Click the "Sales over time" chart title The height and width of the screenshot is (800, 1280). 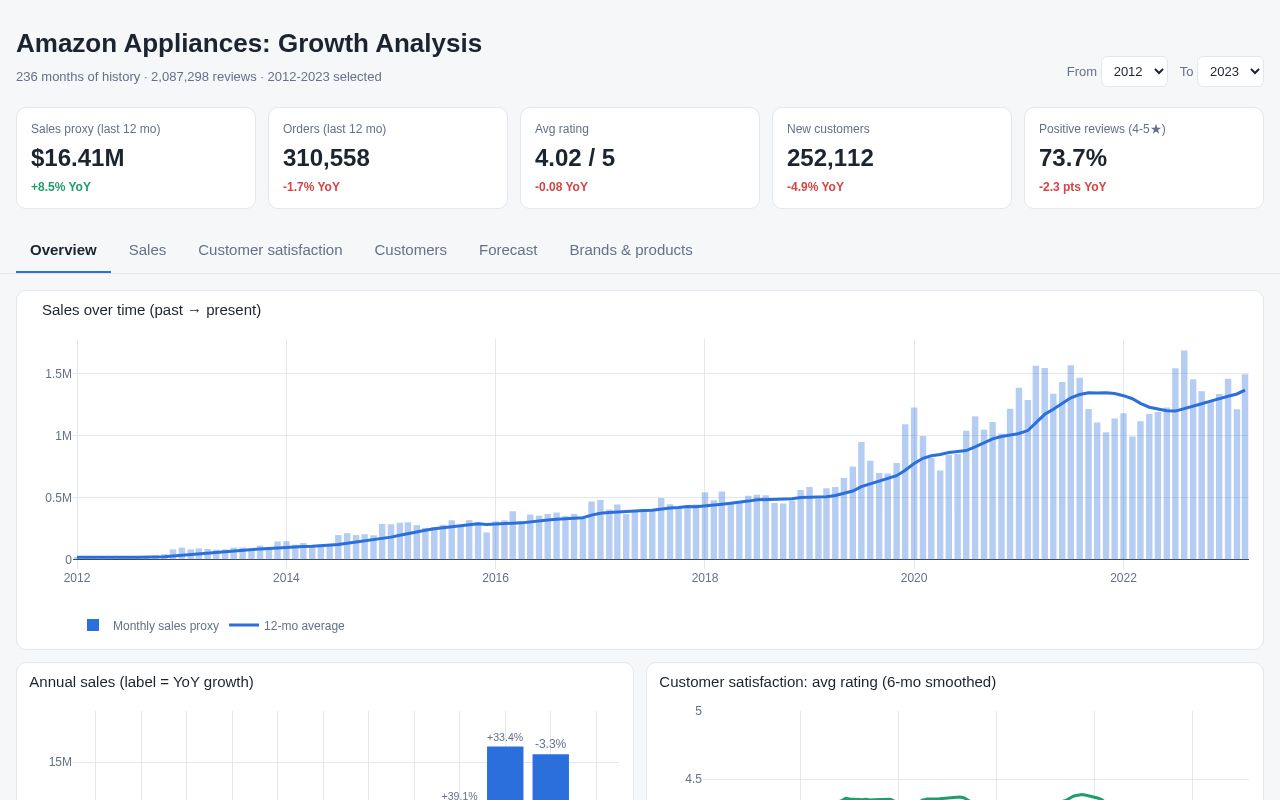[151, 310]
